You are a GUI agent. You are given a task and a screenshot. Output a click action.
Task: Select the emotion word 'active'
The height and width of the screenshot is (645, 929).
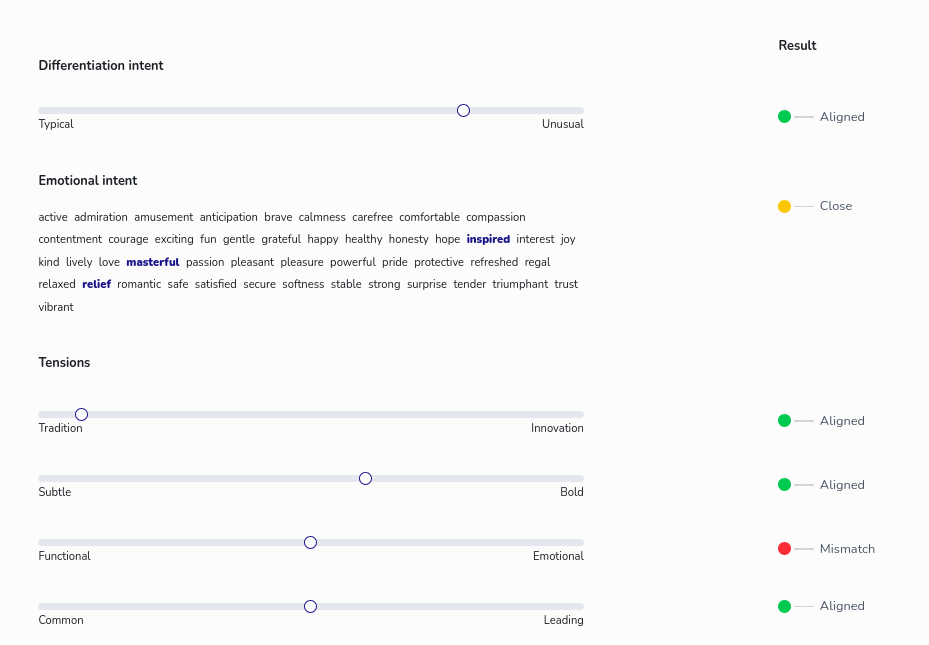53,217
